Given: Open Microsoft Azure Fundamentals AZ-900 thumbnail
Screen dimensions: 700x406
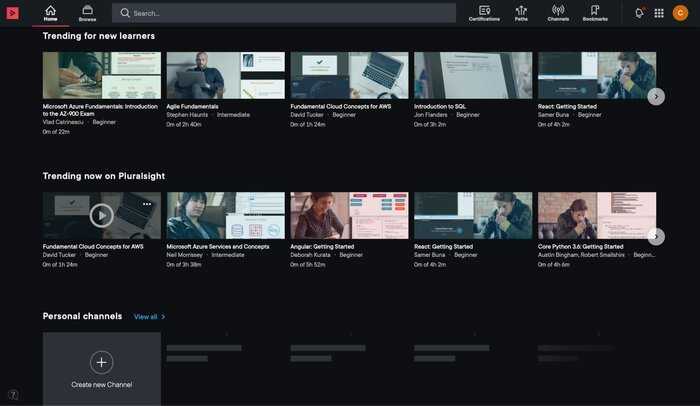Looking at the screenshot, I should (x=102, y=75).
